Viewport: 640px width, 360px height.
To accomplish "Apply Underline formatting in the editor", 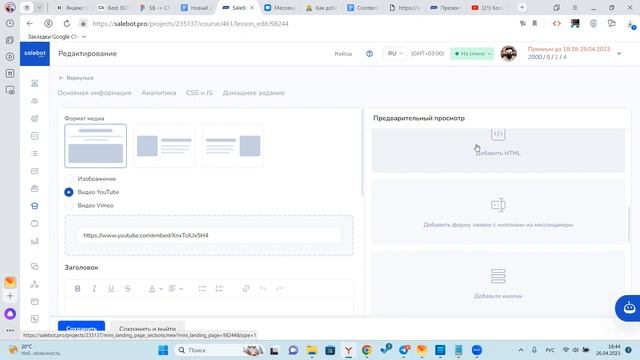I will (111, 289).
